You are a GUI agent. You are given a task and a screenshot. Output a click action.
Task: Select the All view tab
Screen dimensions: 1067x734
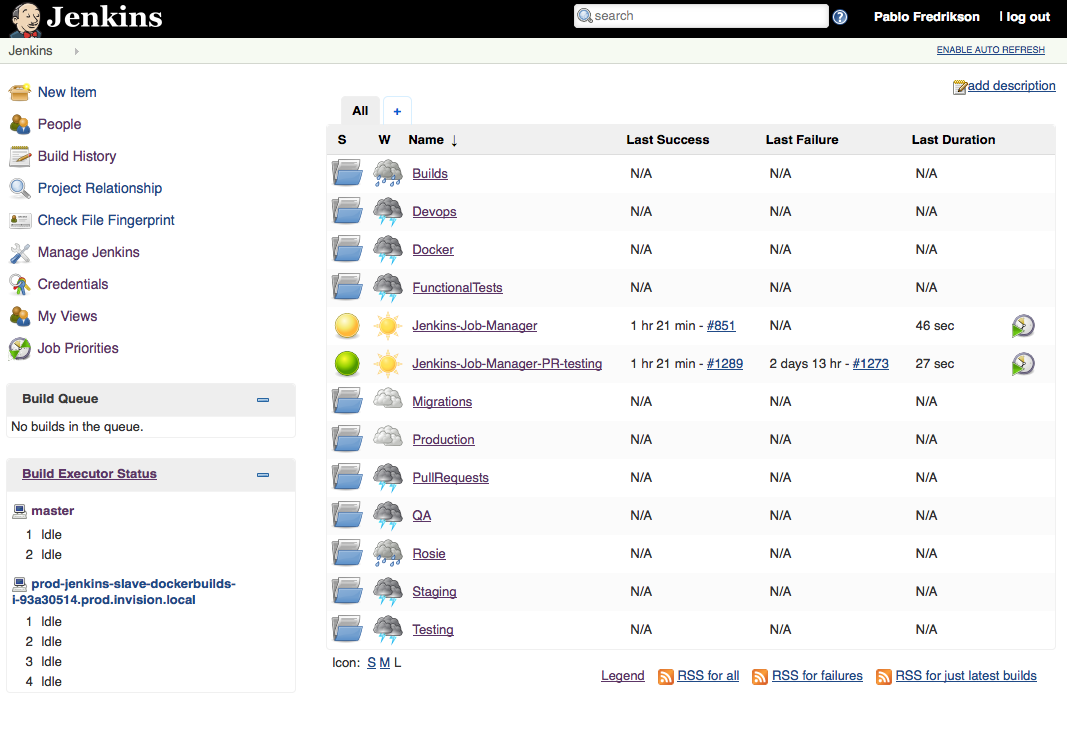(360, 111)
